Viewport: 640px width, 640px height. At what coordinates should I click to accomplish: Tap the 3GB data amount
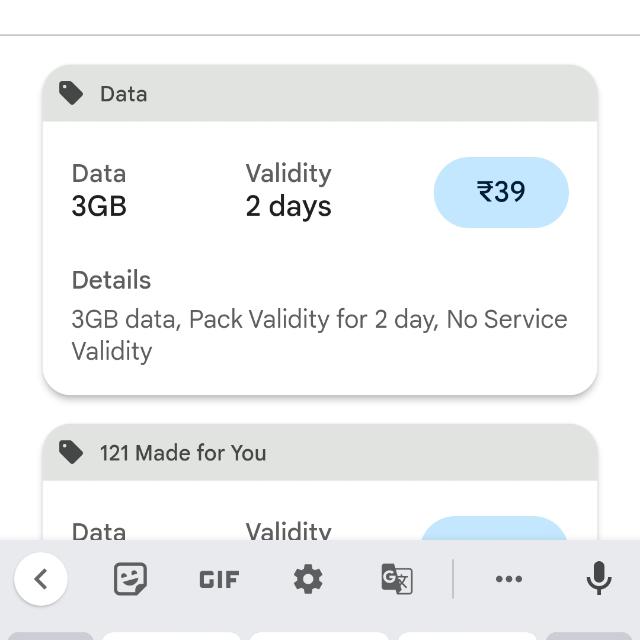click(99, 206)
